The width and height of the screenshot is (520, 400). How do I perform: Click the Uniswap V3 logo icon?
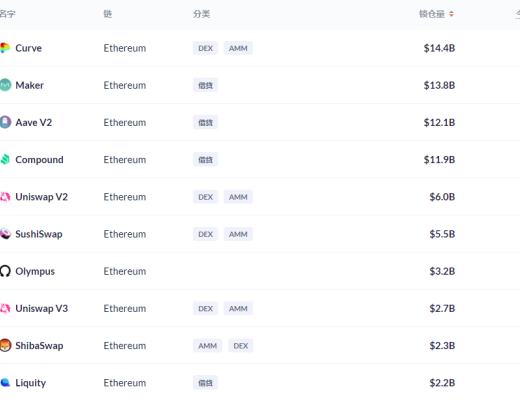point(5,308)
